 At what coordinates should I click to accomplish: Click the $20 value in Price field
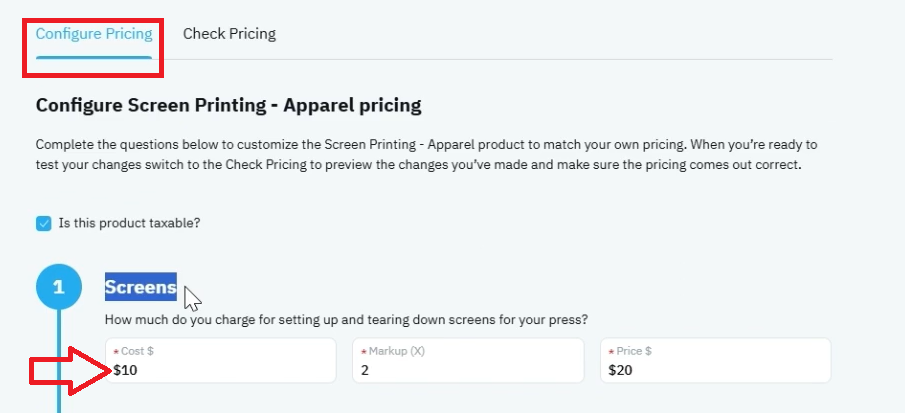tap(620, 370)
